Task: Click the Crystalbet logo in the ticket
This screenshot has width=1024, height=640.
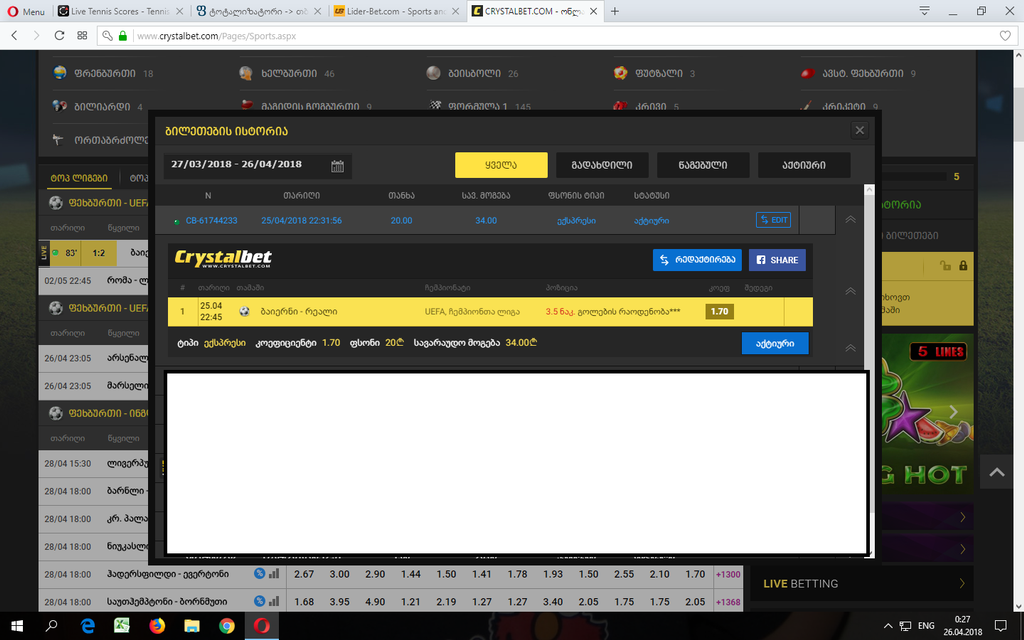Action: (223, 259)
